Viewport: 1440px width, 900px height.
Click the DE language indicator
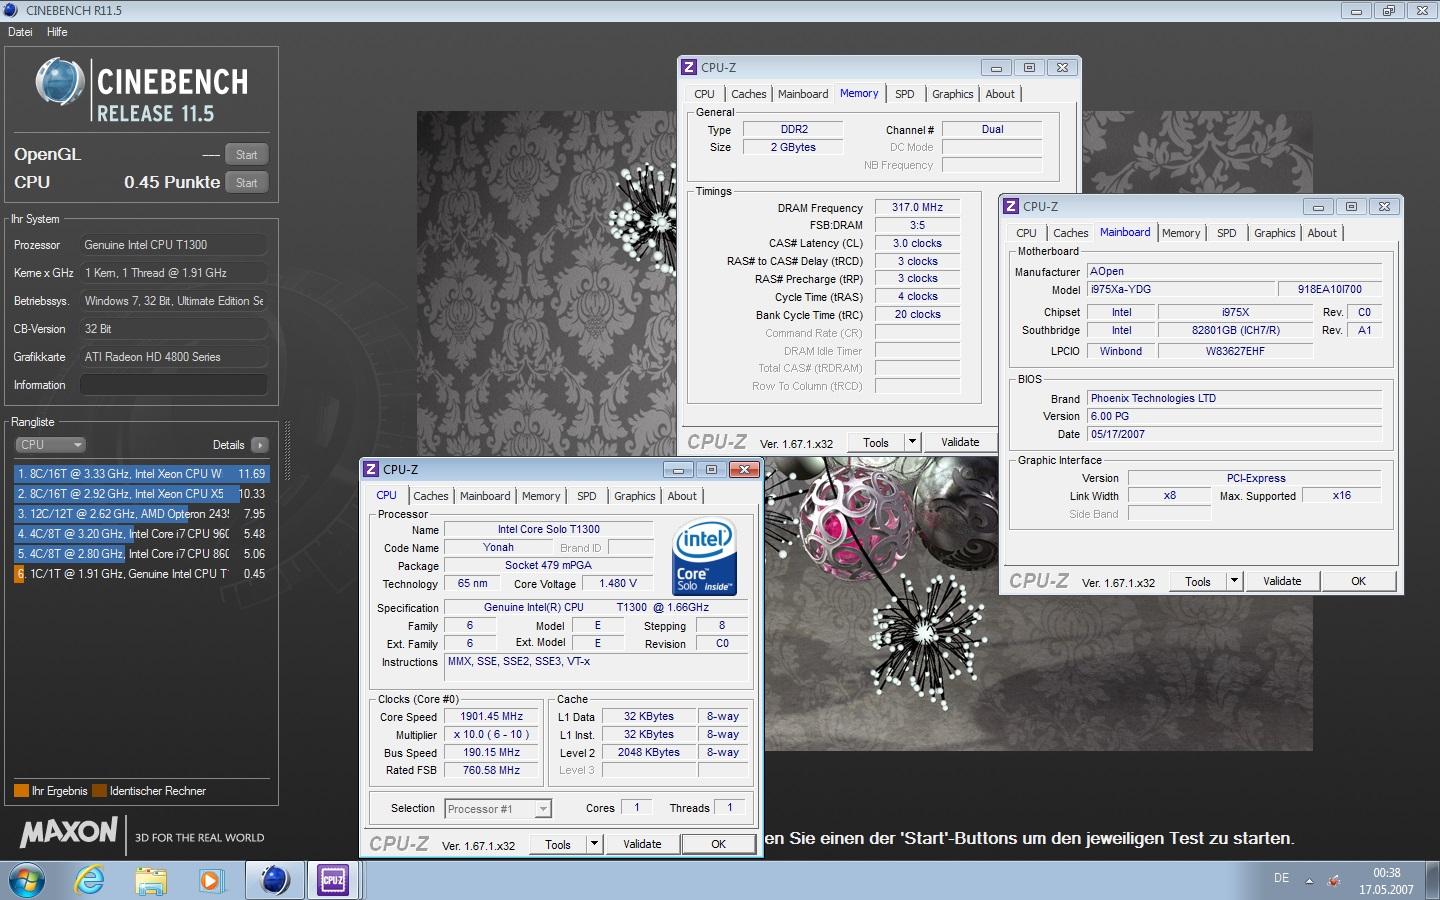[1281, 878]
